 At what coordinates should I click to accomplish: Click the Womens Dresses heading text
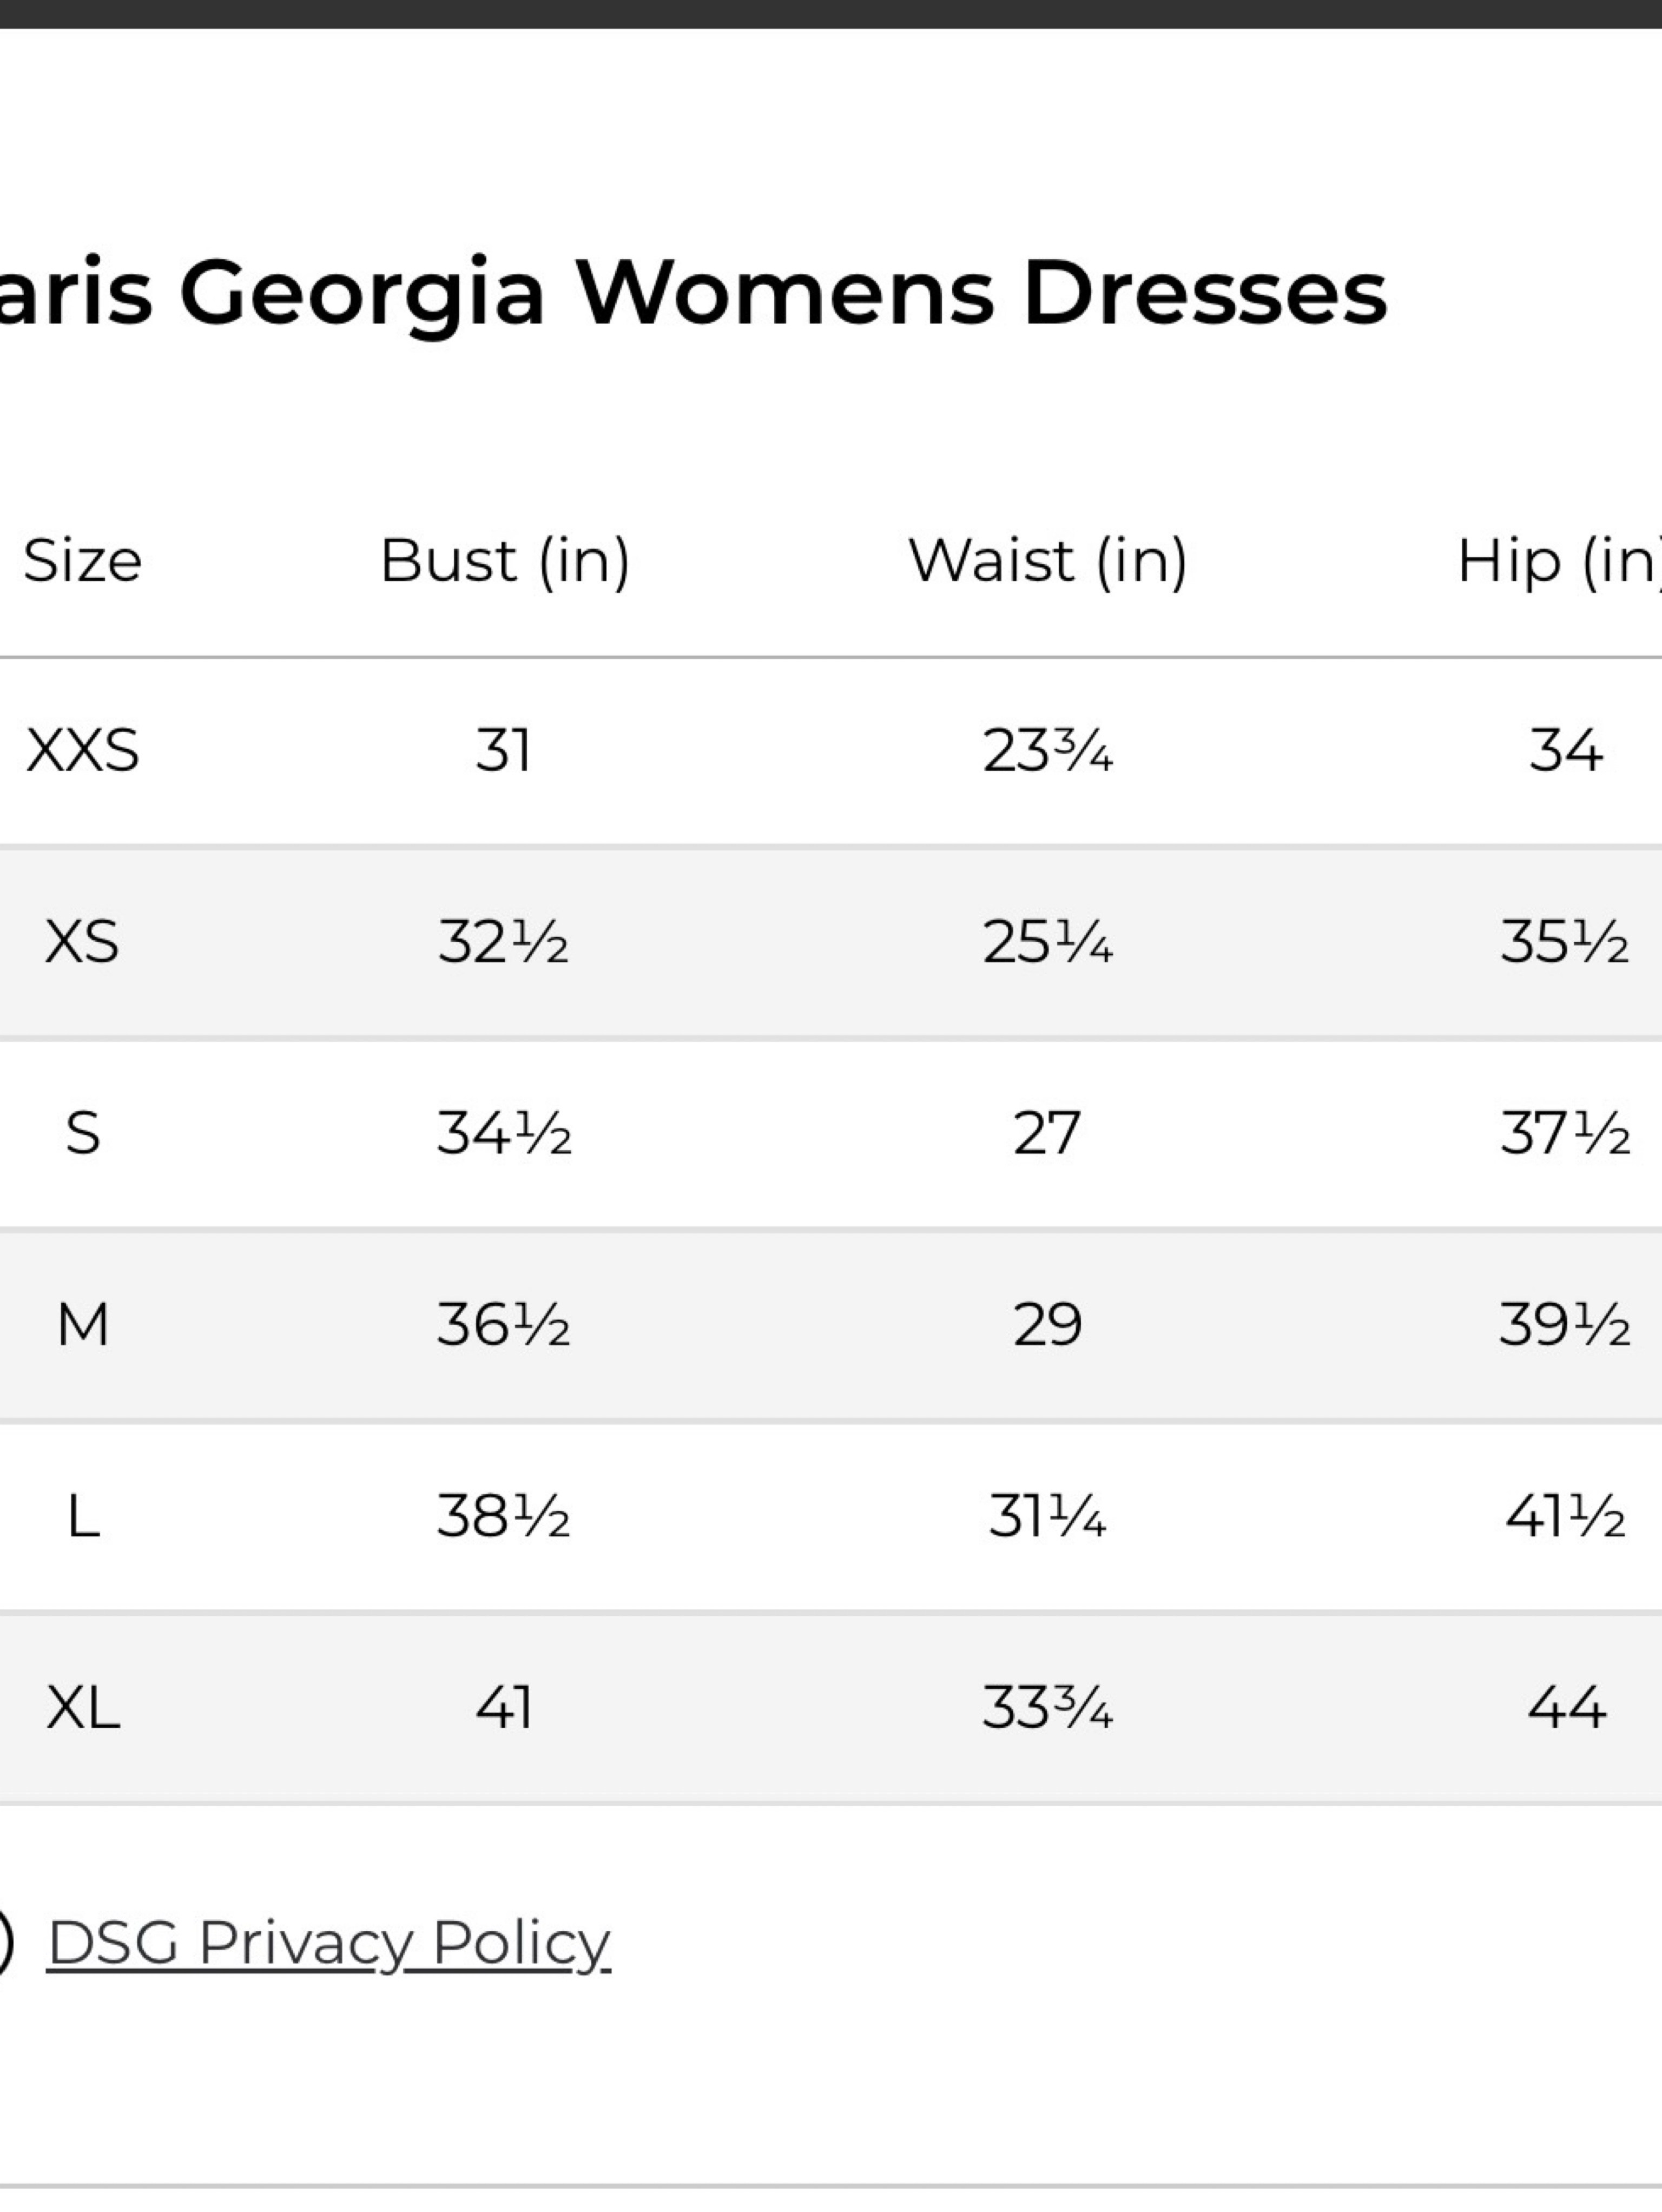pos(981,293)
